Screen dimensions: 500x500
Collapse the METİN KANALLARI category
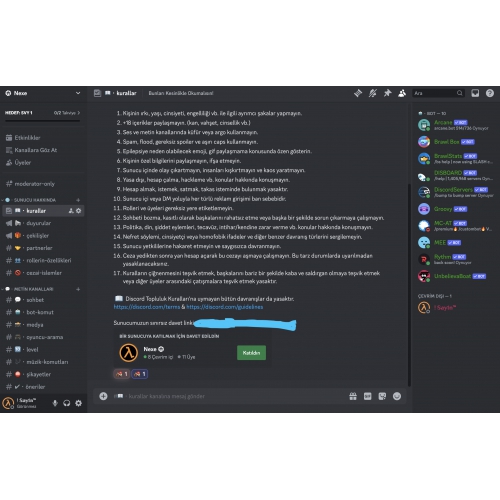33,289
